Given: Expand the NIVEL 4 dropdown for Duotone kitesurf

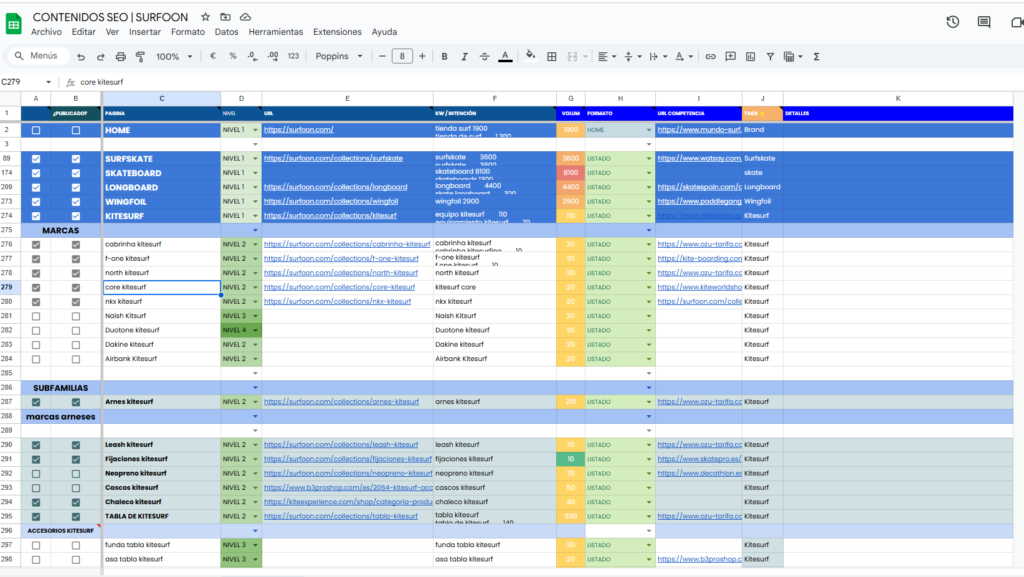Looking at the screenshot, I should pyautogui.click(x=256, y=330).
